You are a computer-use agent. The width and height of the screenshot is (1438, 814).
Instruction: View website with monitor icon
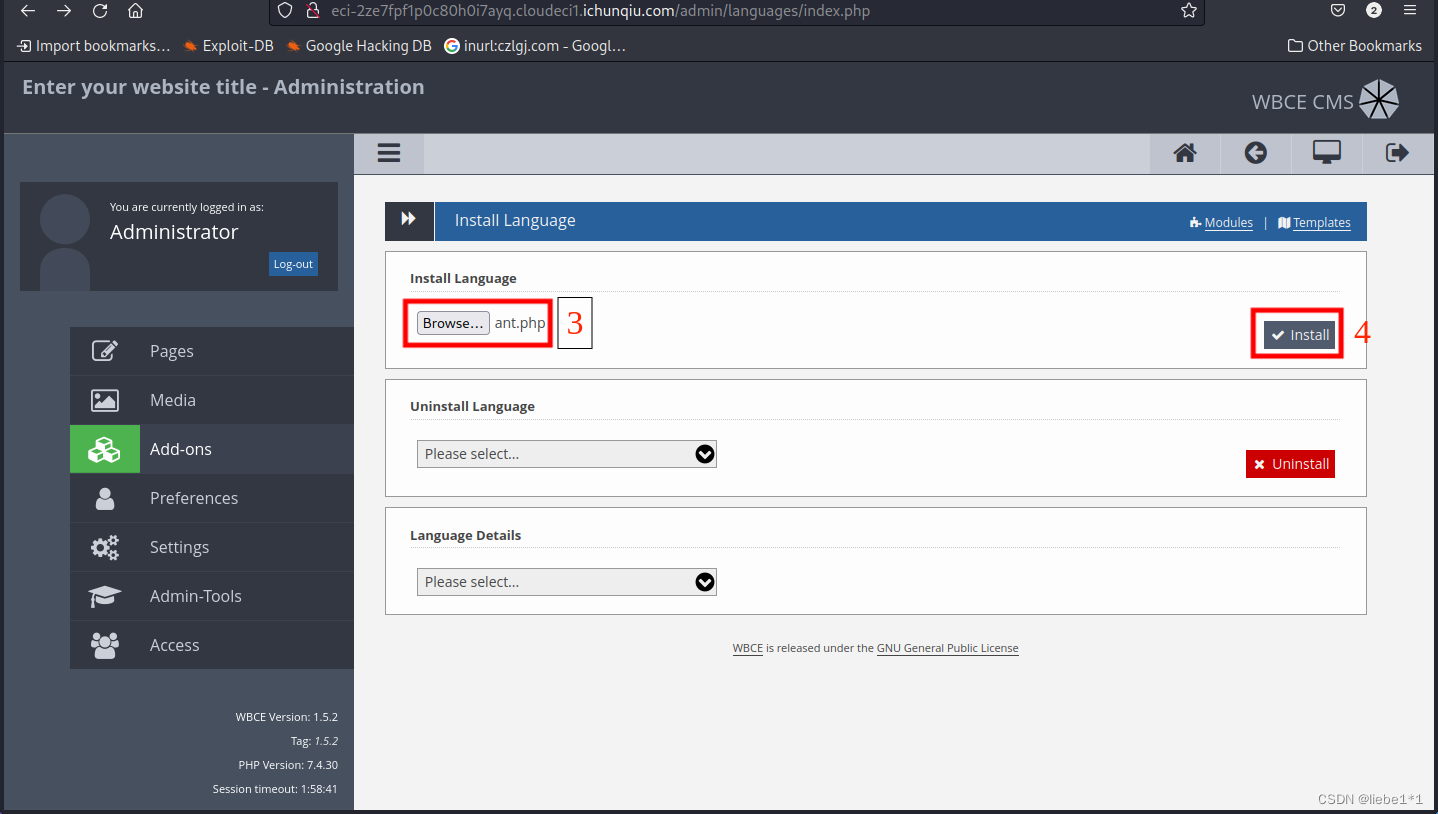(x=1327, y=153)
